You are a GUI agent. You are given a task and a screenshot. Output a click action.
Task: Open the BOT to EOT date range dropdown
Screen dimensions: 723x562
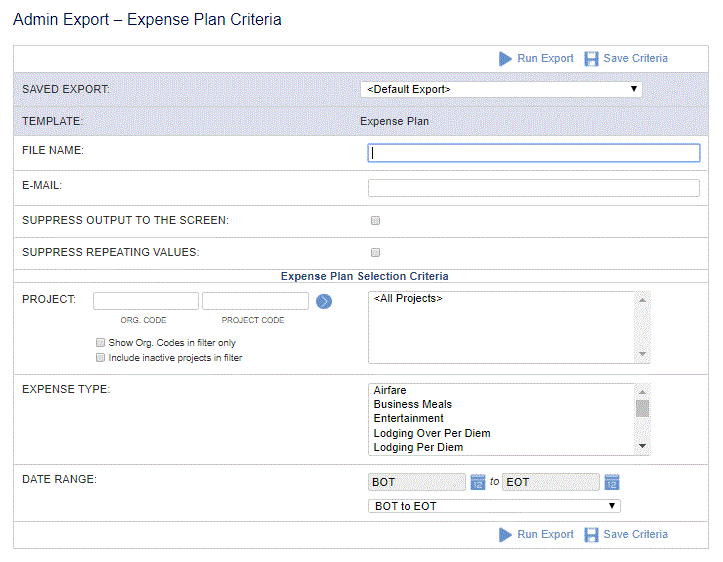[494, 506]
